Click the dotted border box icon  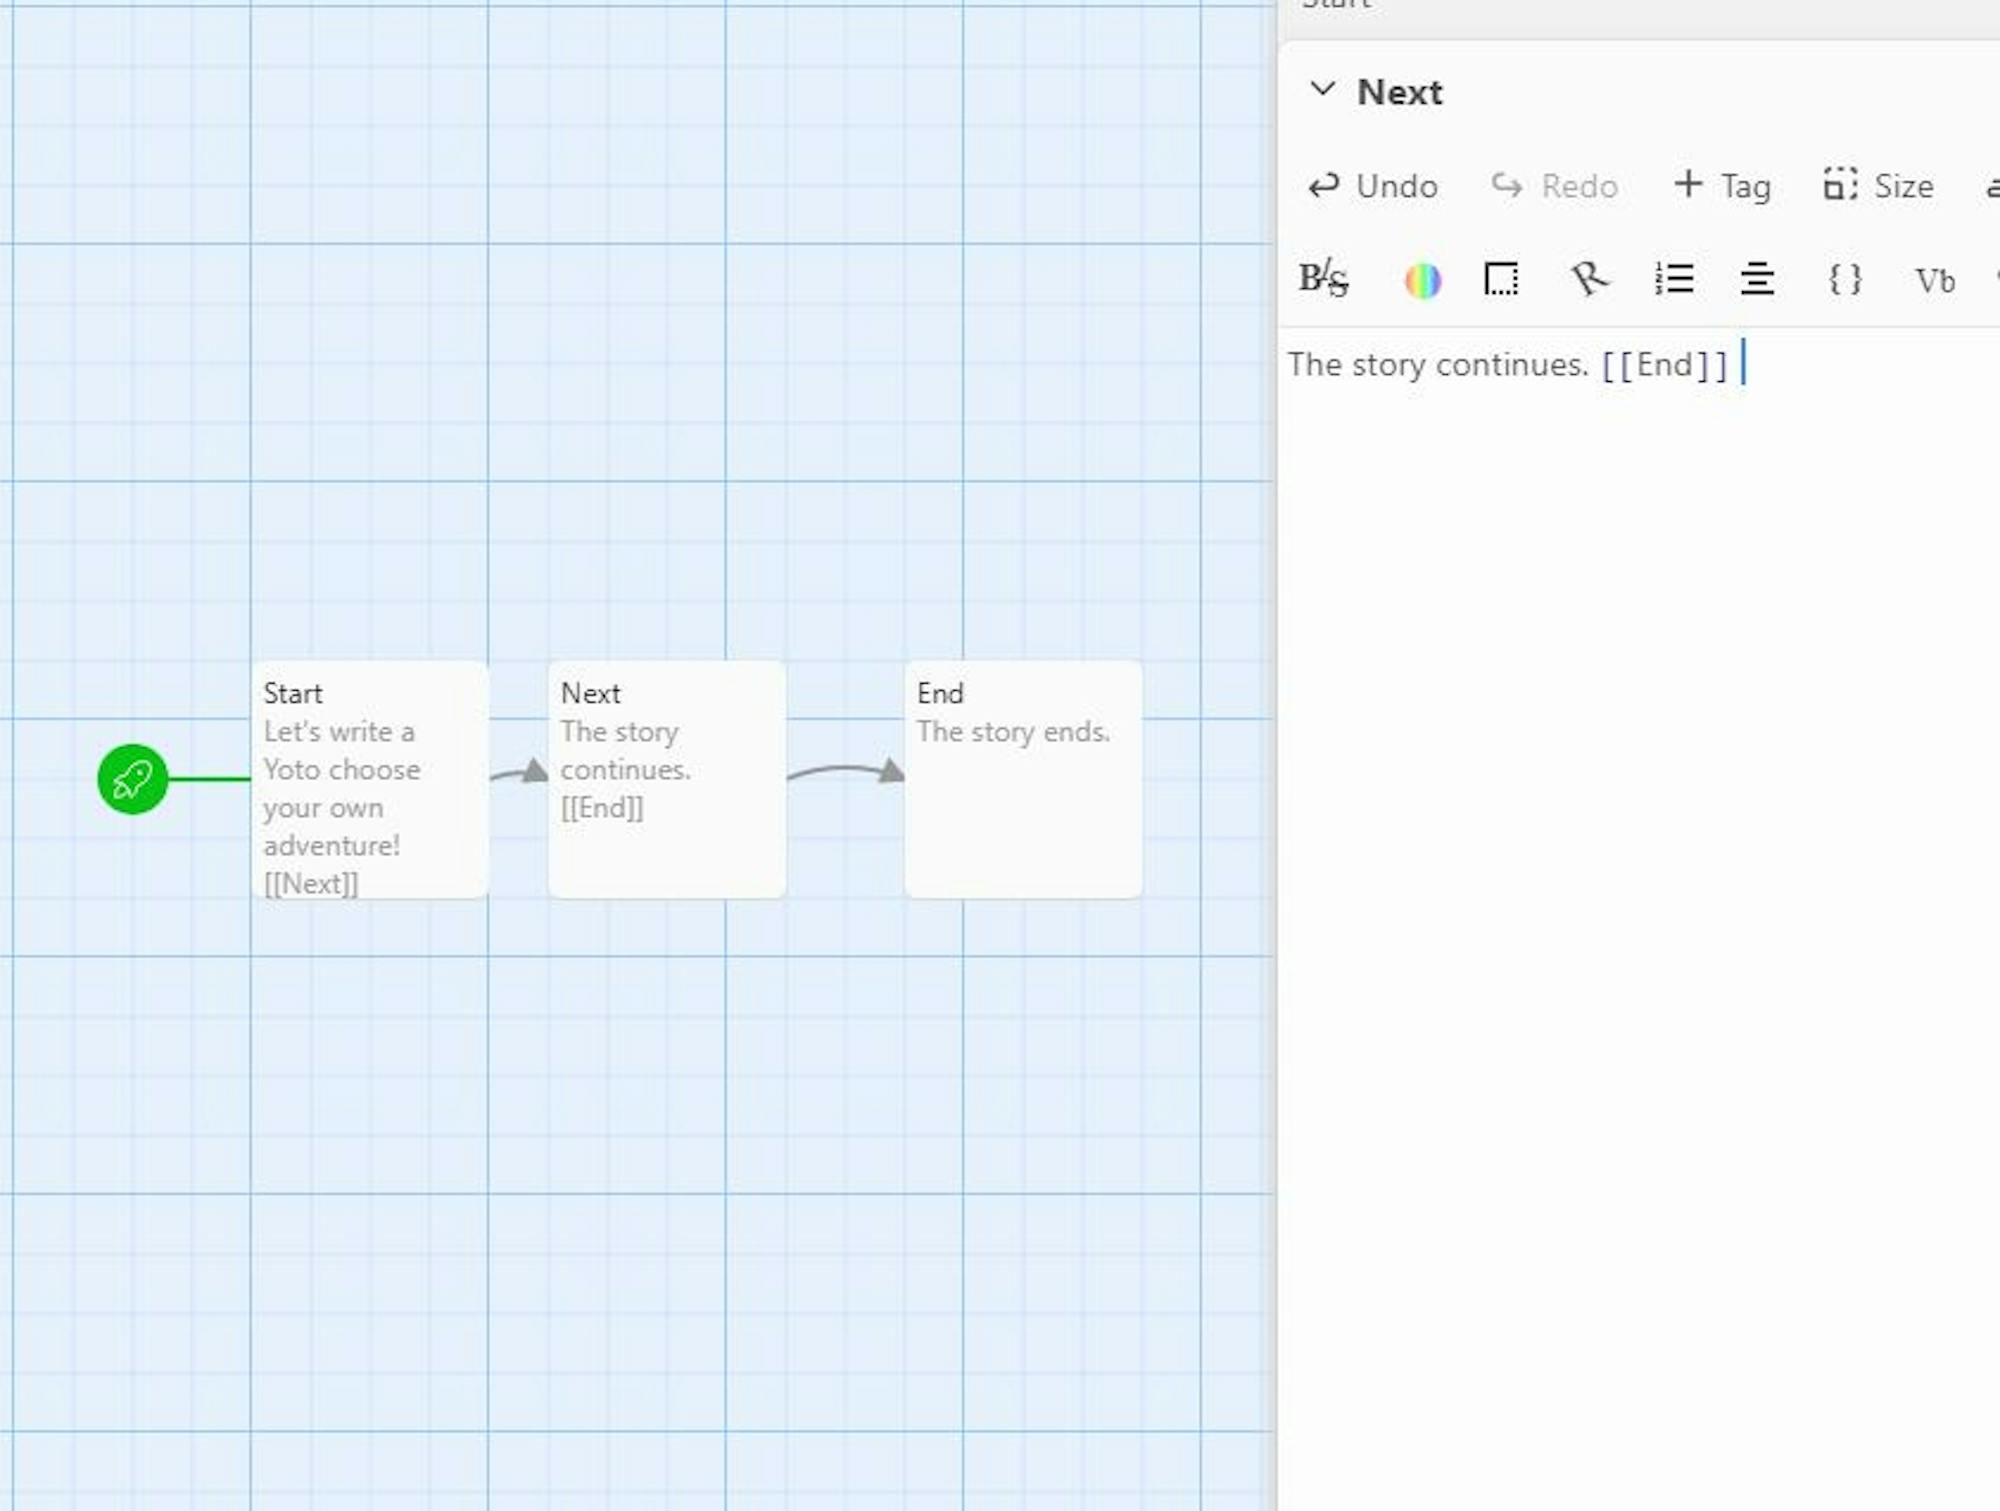click(1501, 279)
